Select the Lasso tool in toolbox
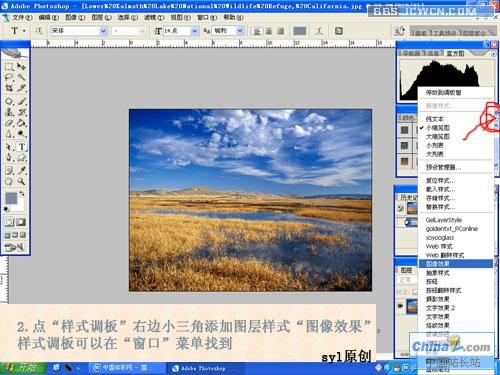 pos(9,78)
